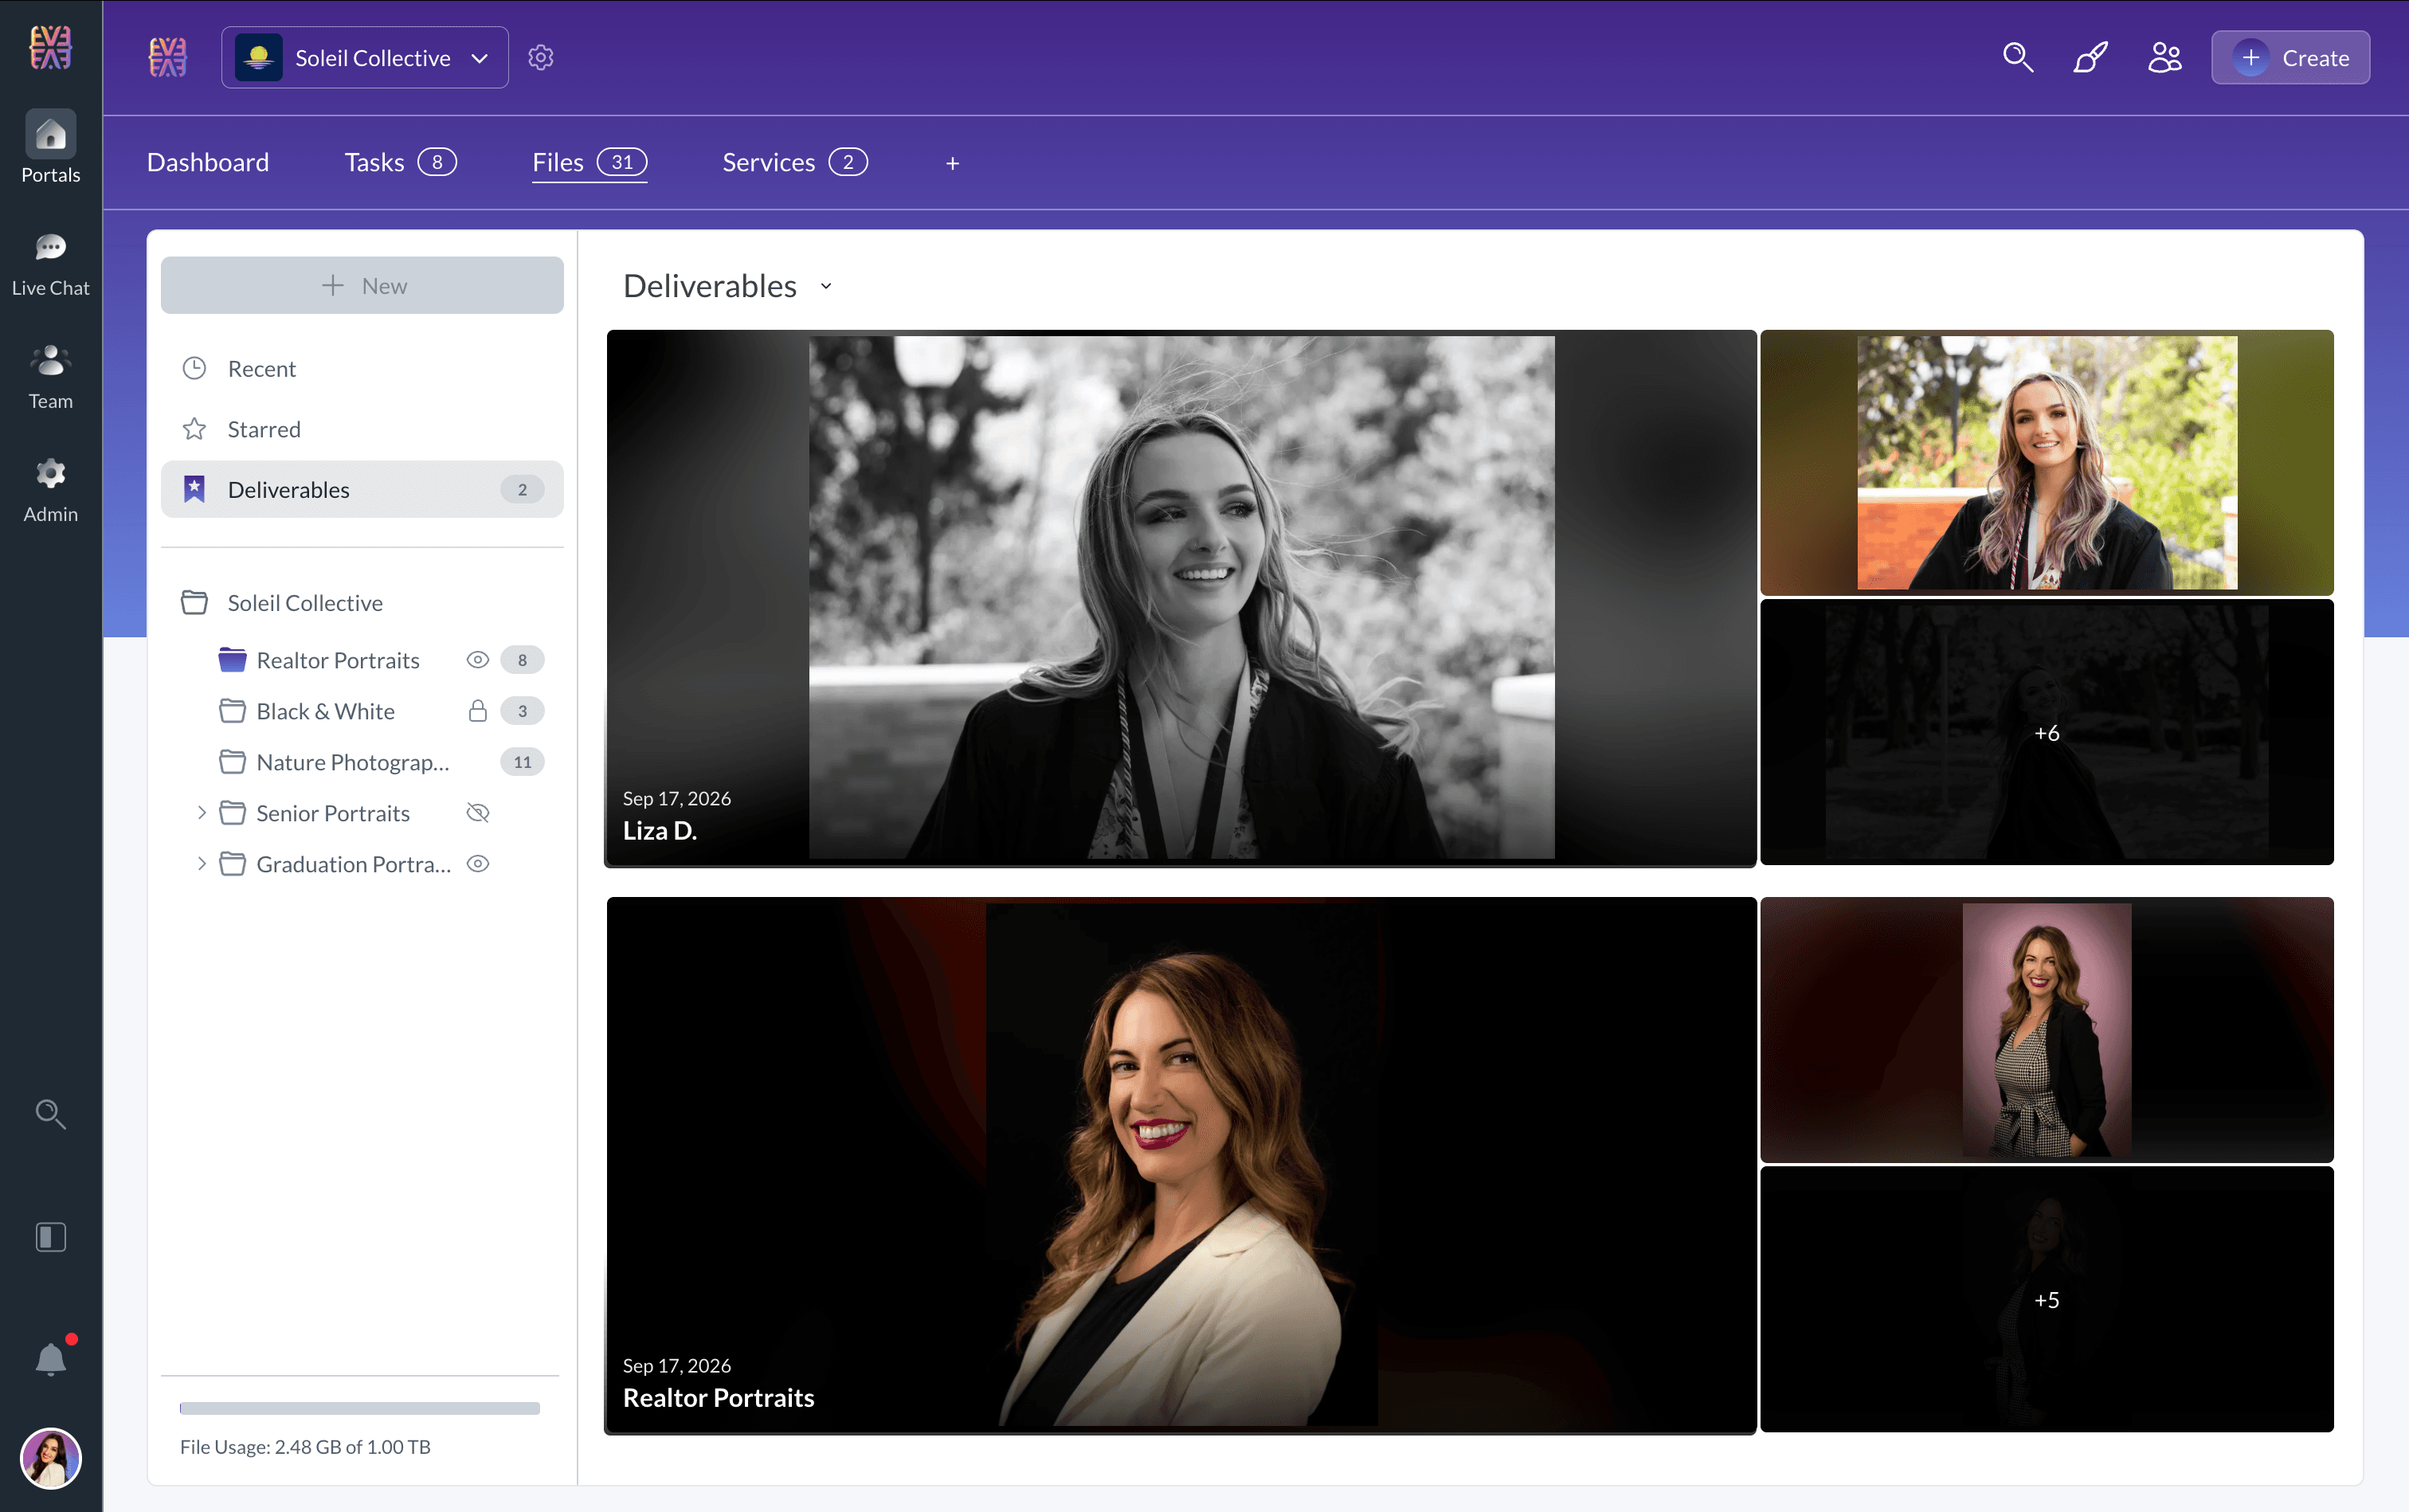The height and width of the screenshot is (1512, 2409).
Task: Click lock icon on Black & White
Action: point(478,711)
